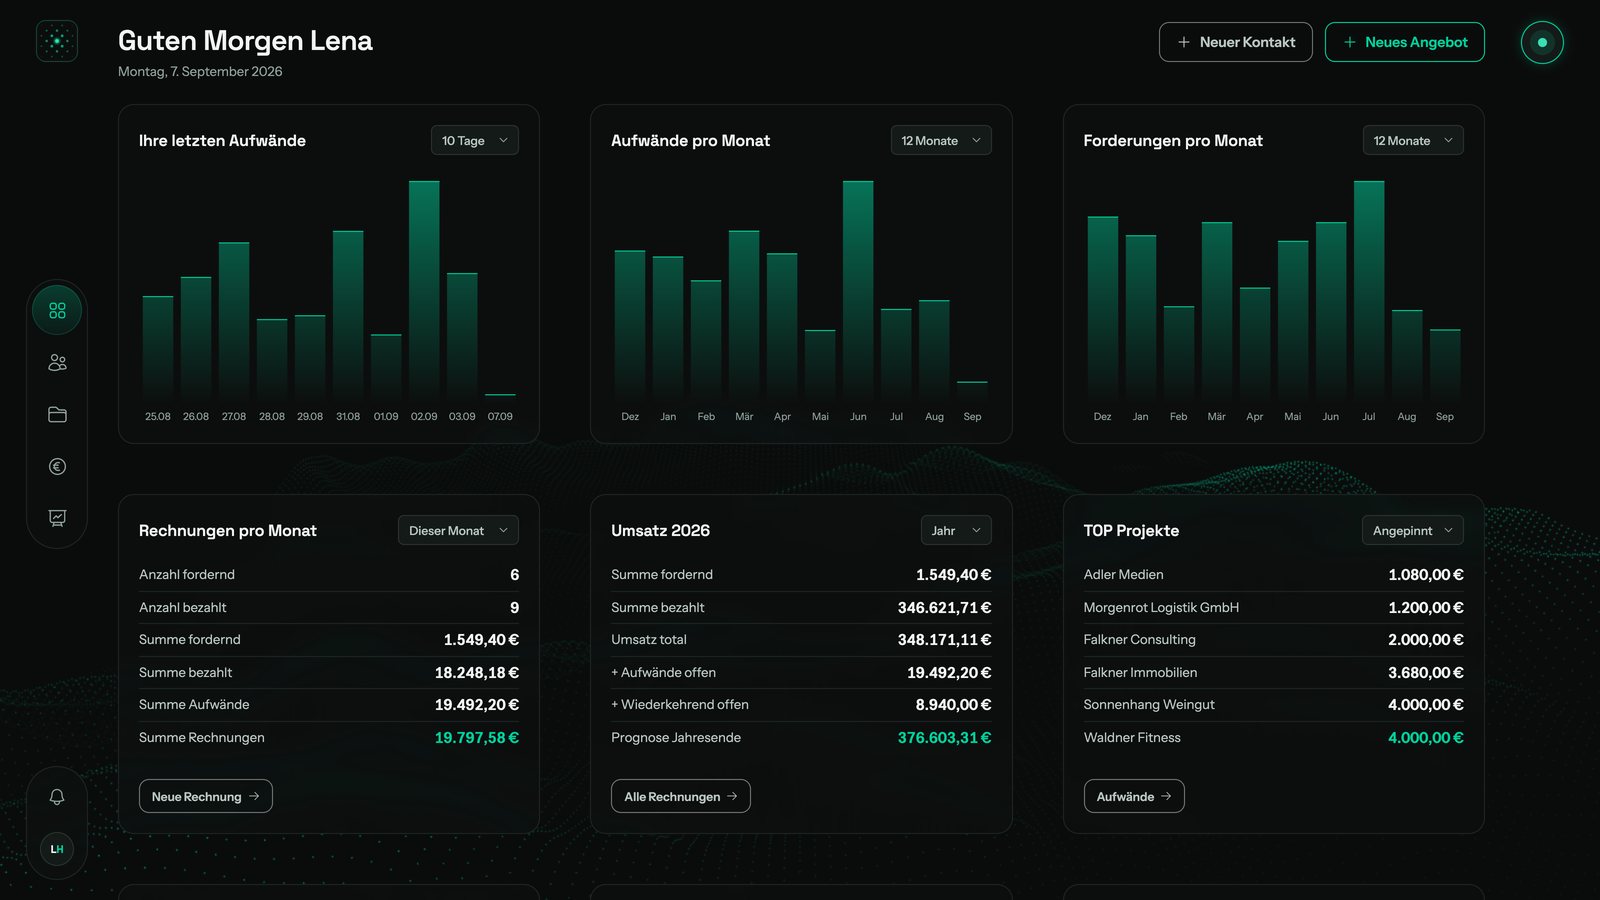1600x900 pixels.
Task: Click the Neuer Kontakt button
Action: click(x=1236, y=42)
